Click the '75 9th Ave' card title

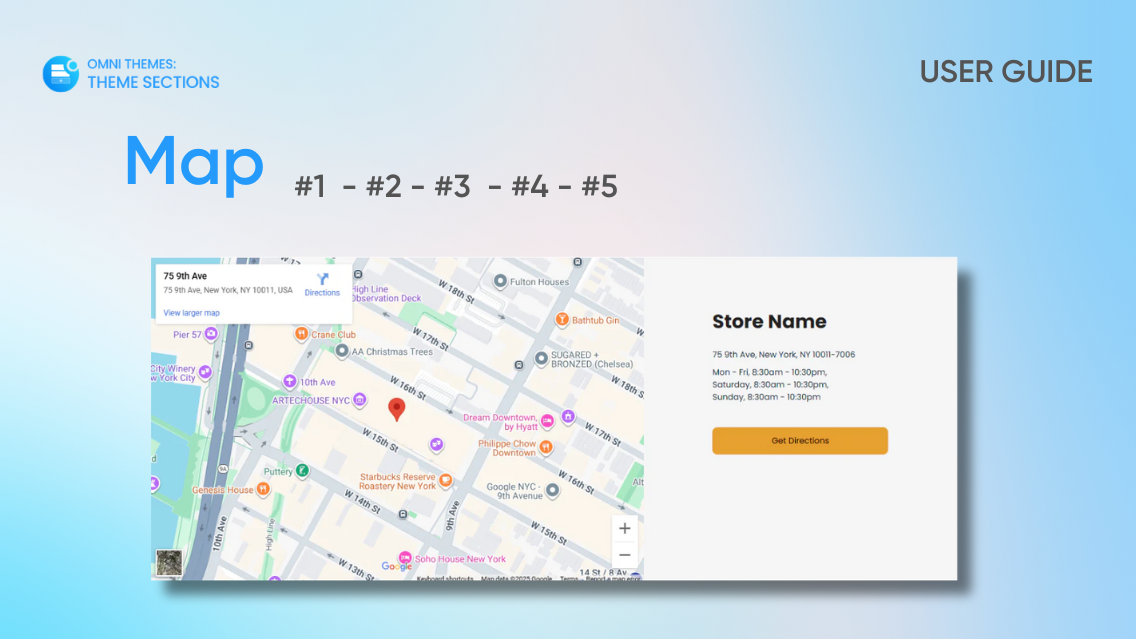pyautogui.click(x=185, y=276)
